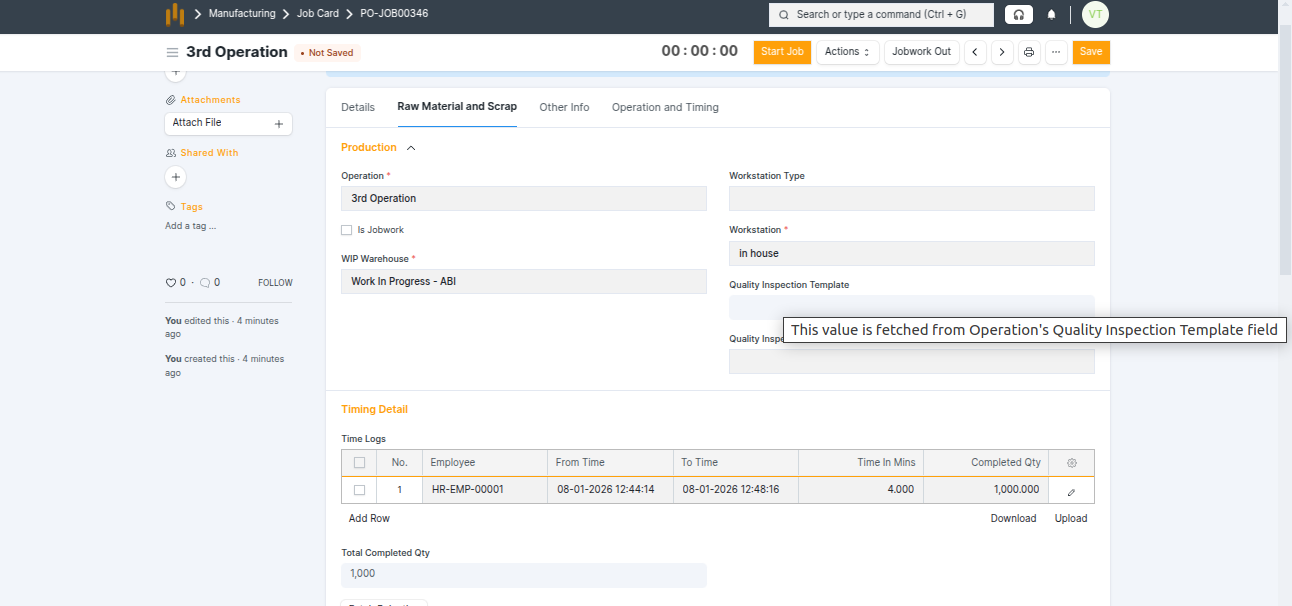This screenshot has width=1292, height=606.
Task: Switch to the Operation and Timing tab
Action: pyautogui.click(x=665, y=107)
